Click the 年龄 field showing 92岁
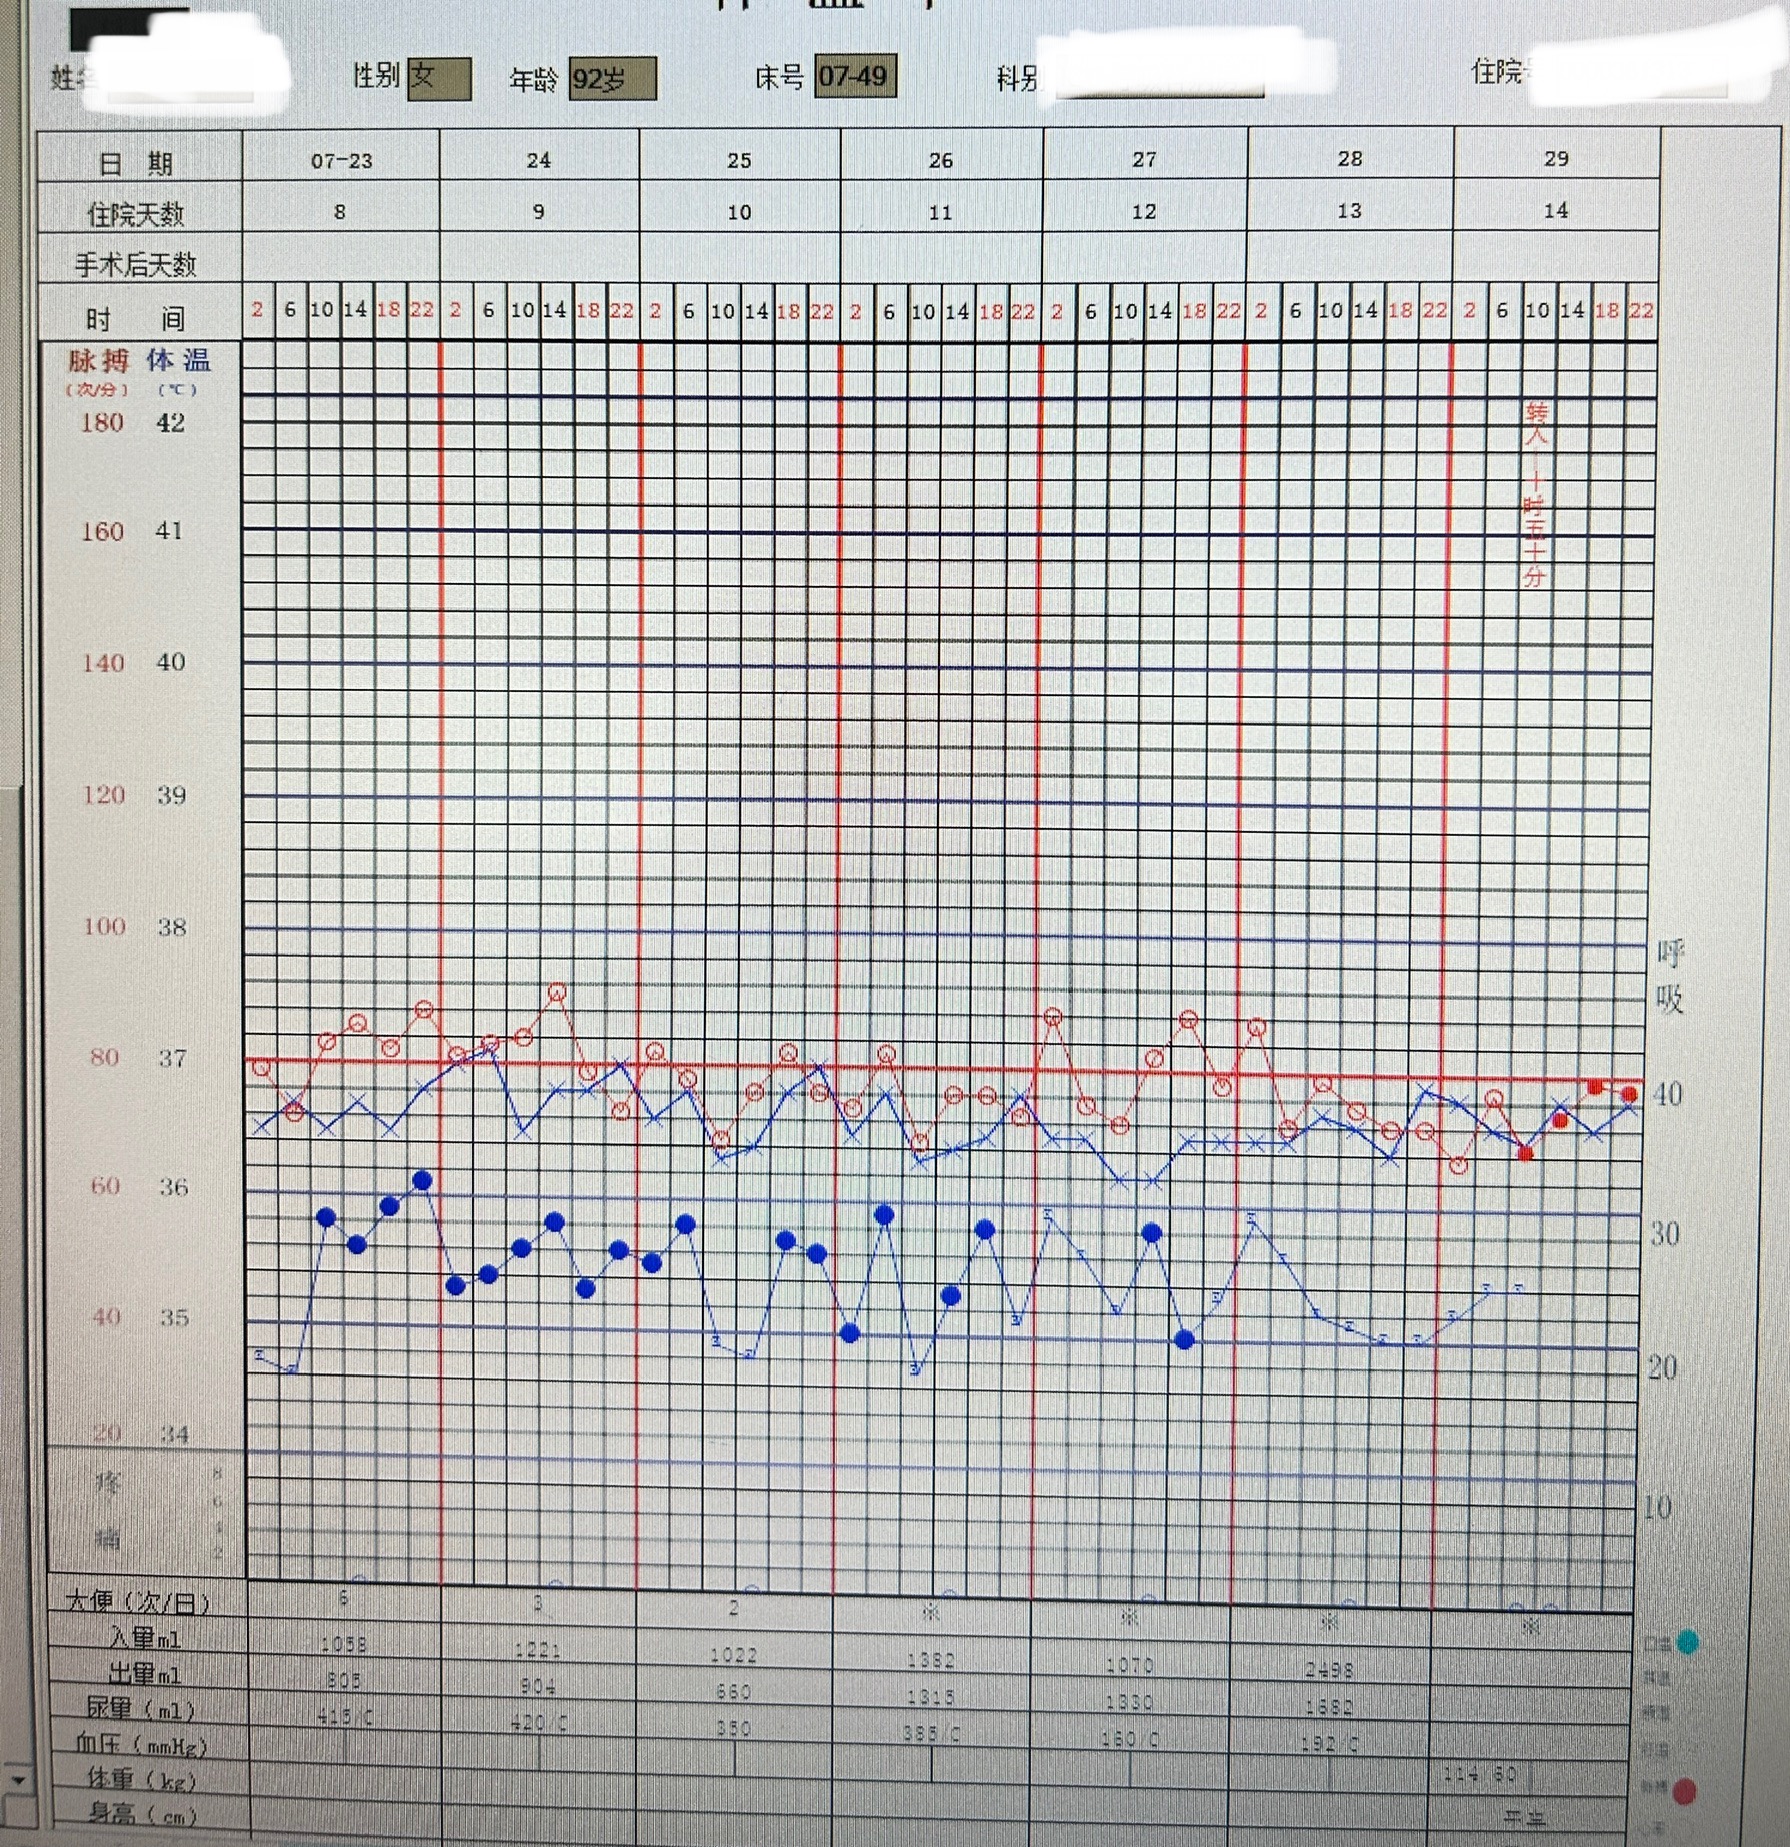1790x1847 pixels. tap(612, 79)
